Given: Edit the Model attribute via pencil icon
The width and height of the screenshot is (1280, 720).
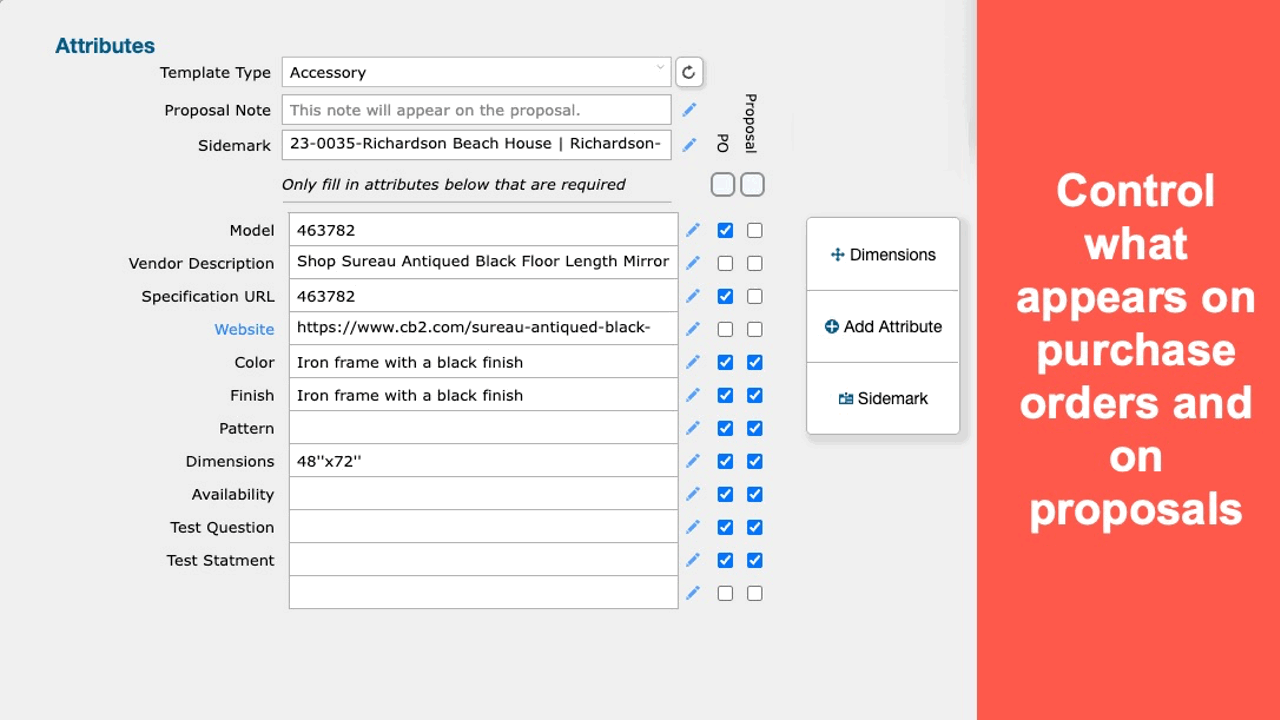Looking at the screenshot, I should coord(693,230).
